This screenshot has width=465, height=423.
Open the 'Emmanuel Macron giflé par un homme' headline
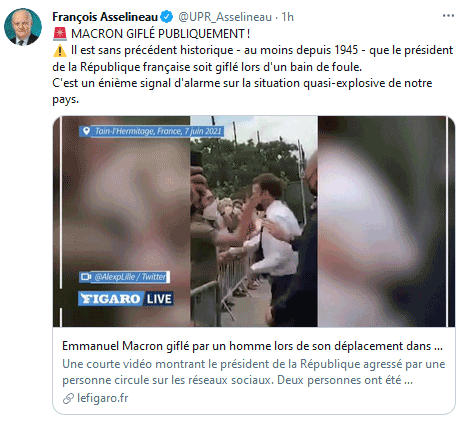tap(252, 346)
